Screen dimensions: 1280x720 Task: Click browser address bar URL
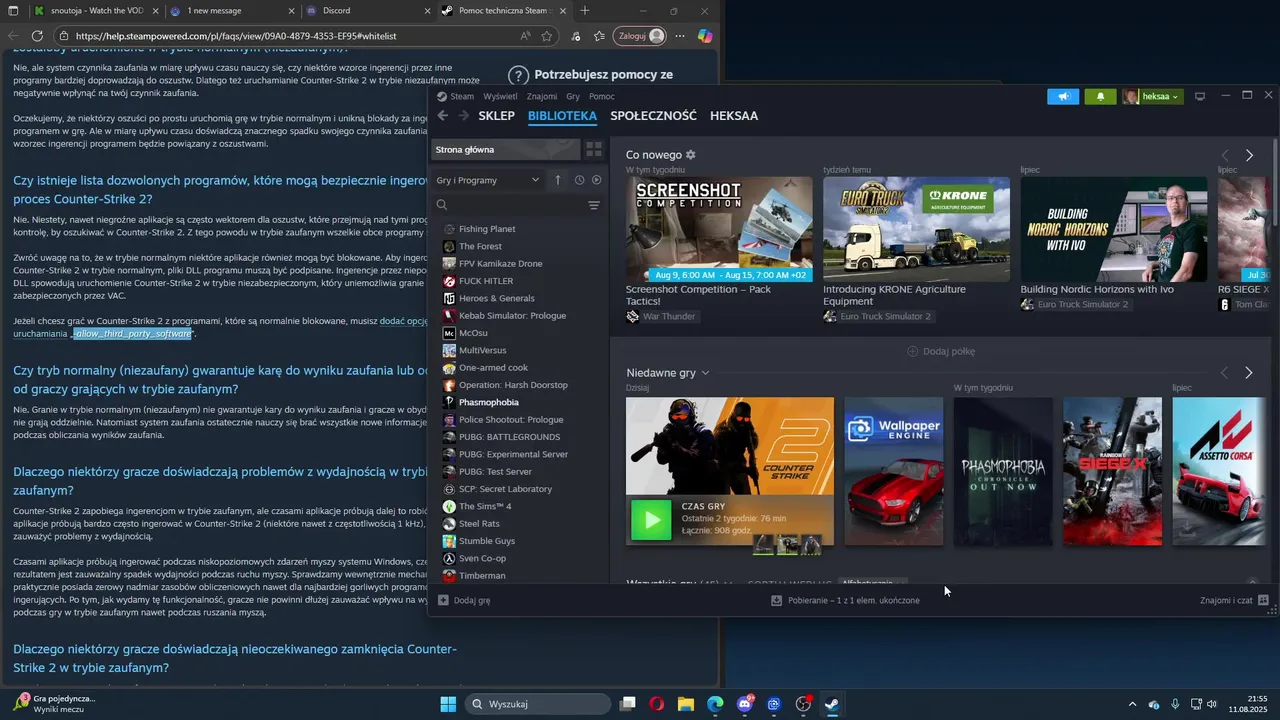pos(236,36)
